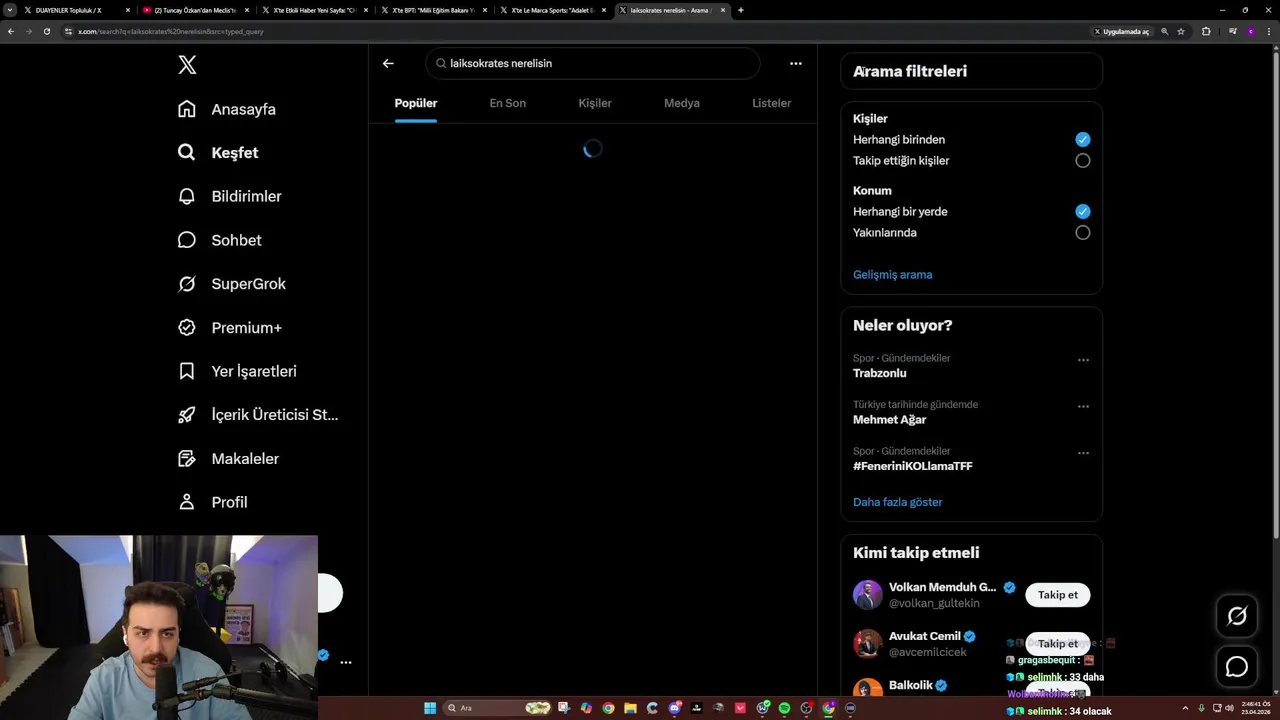Open a new browser tab

pos(740,10)
